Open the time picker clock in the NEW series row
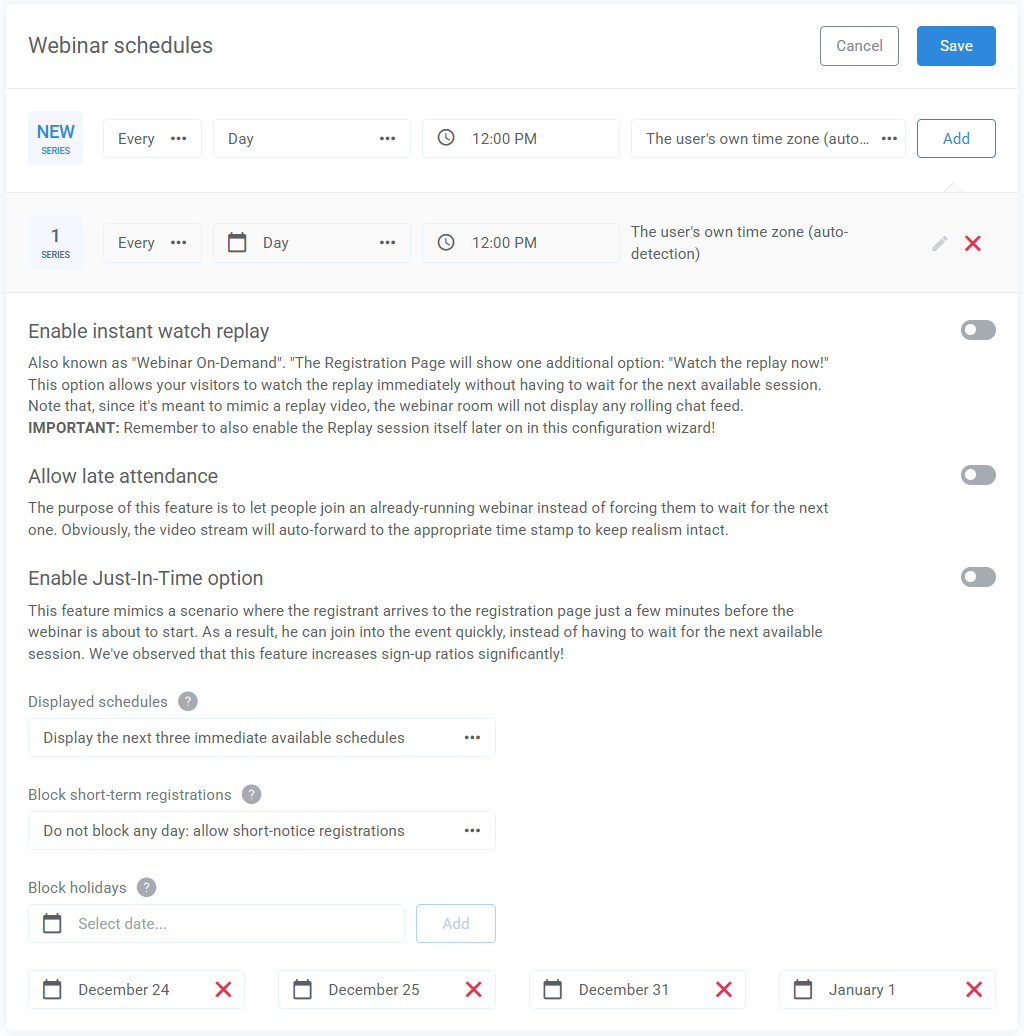This screenshot has width=1024, height=1036. pos(444,138)
